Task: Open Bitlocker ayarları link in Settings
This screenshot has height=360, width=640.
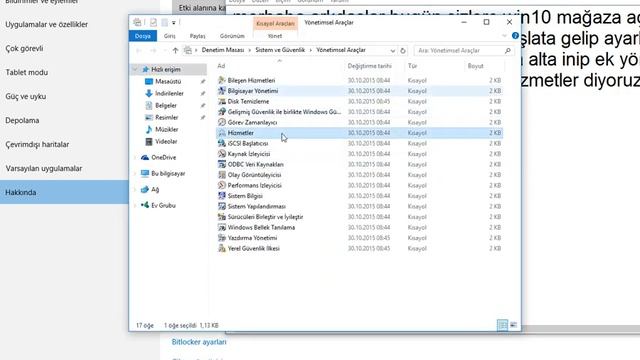Action: (x=199, y=342)
